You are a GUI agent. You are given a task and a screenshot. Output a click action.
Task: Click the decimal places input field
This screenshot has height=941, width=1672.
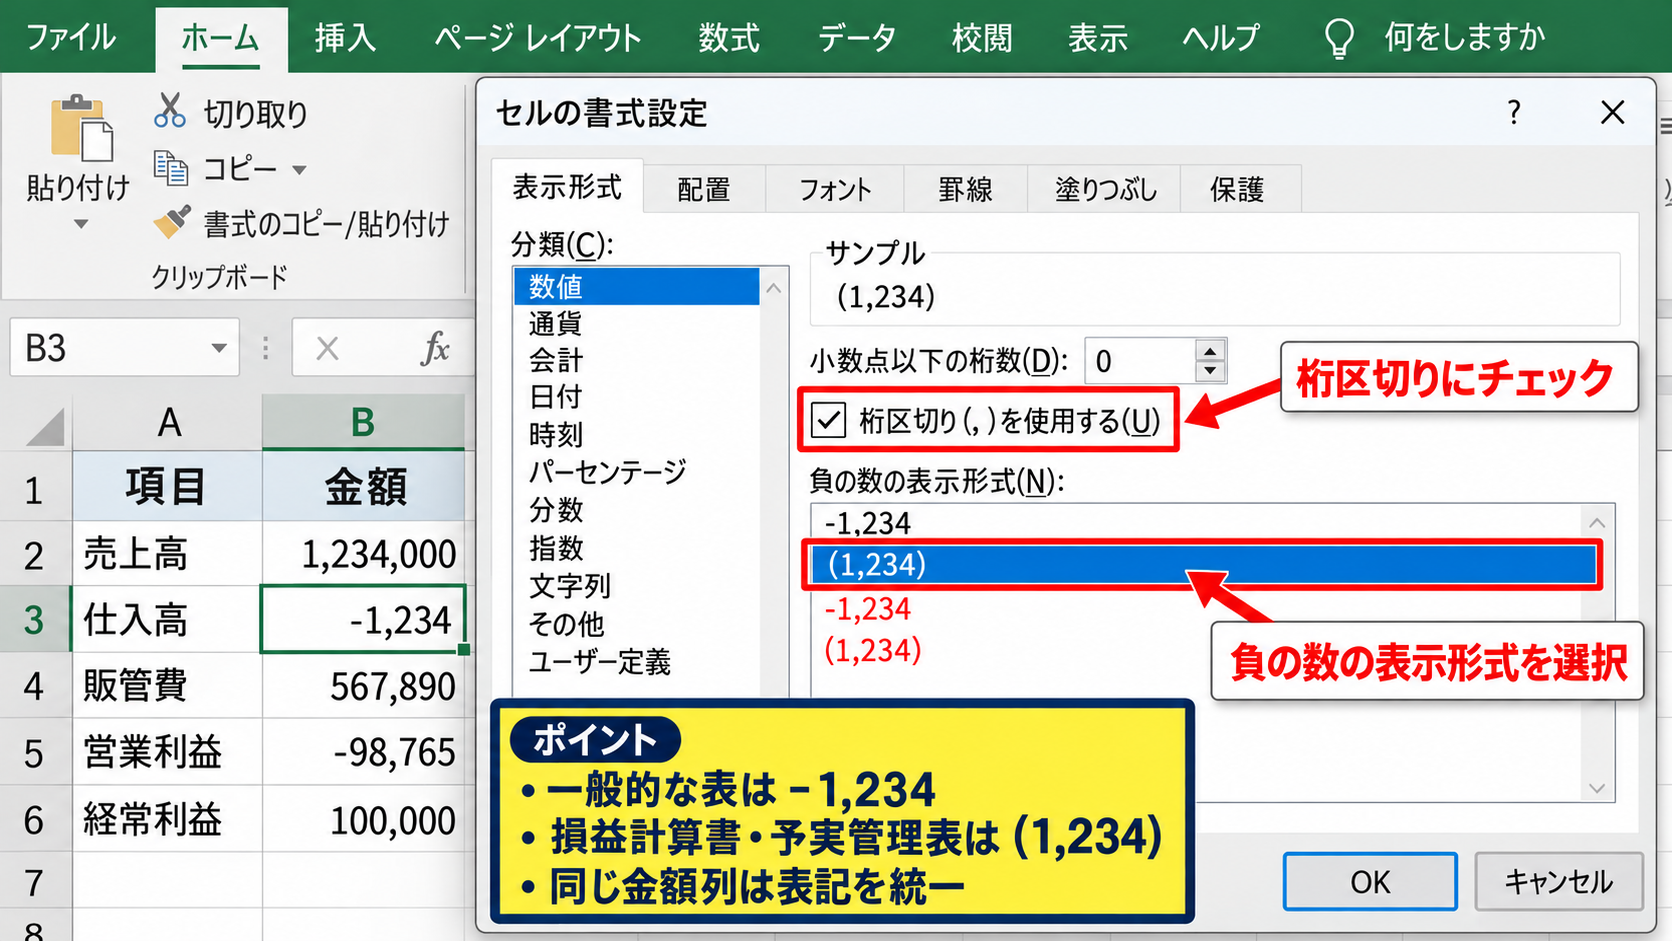(1141, 361)
